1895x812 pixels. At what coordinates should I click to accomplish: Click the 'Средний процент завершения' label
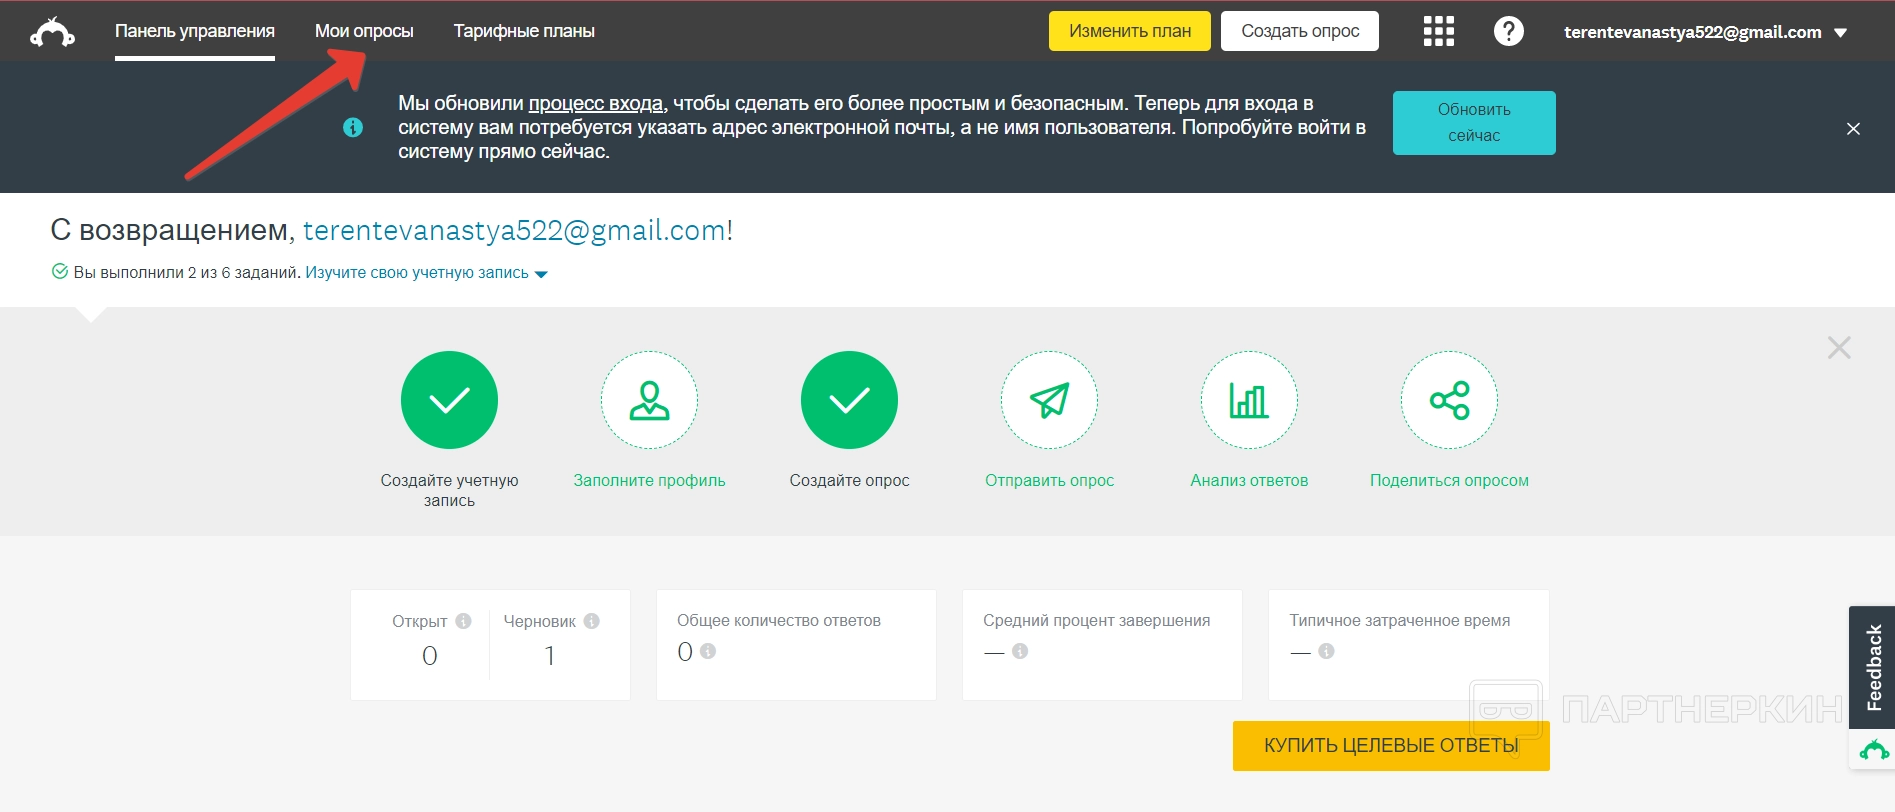[1096, 620]
